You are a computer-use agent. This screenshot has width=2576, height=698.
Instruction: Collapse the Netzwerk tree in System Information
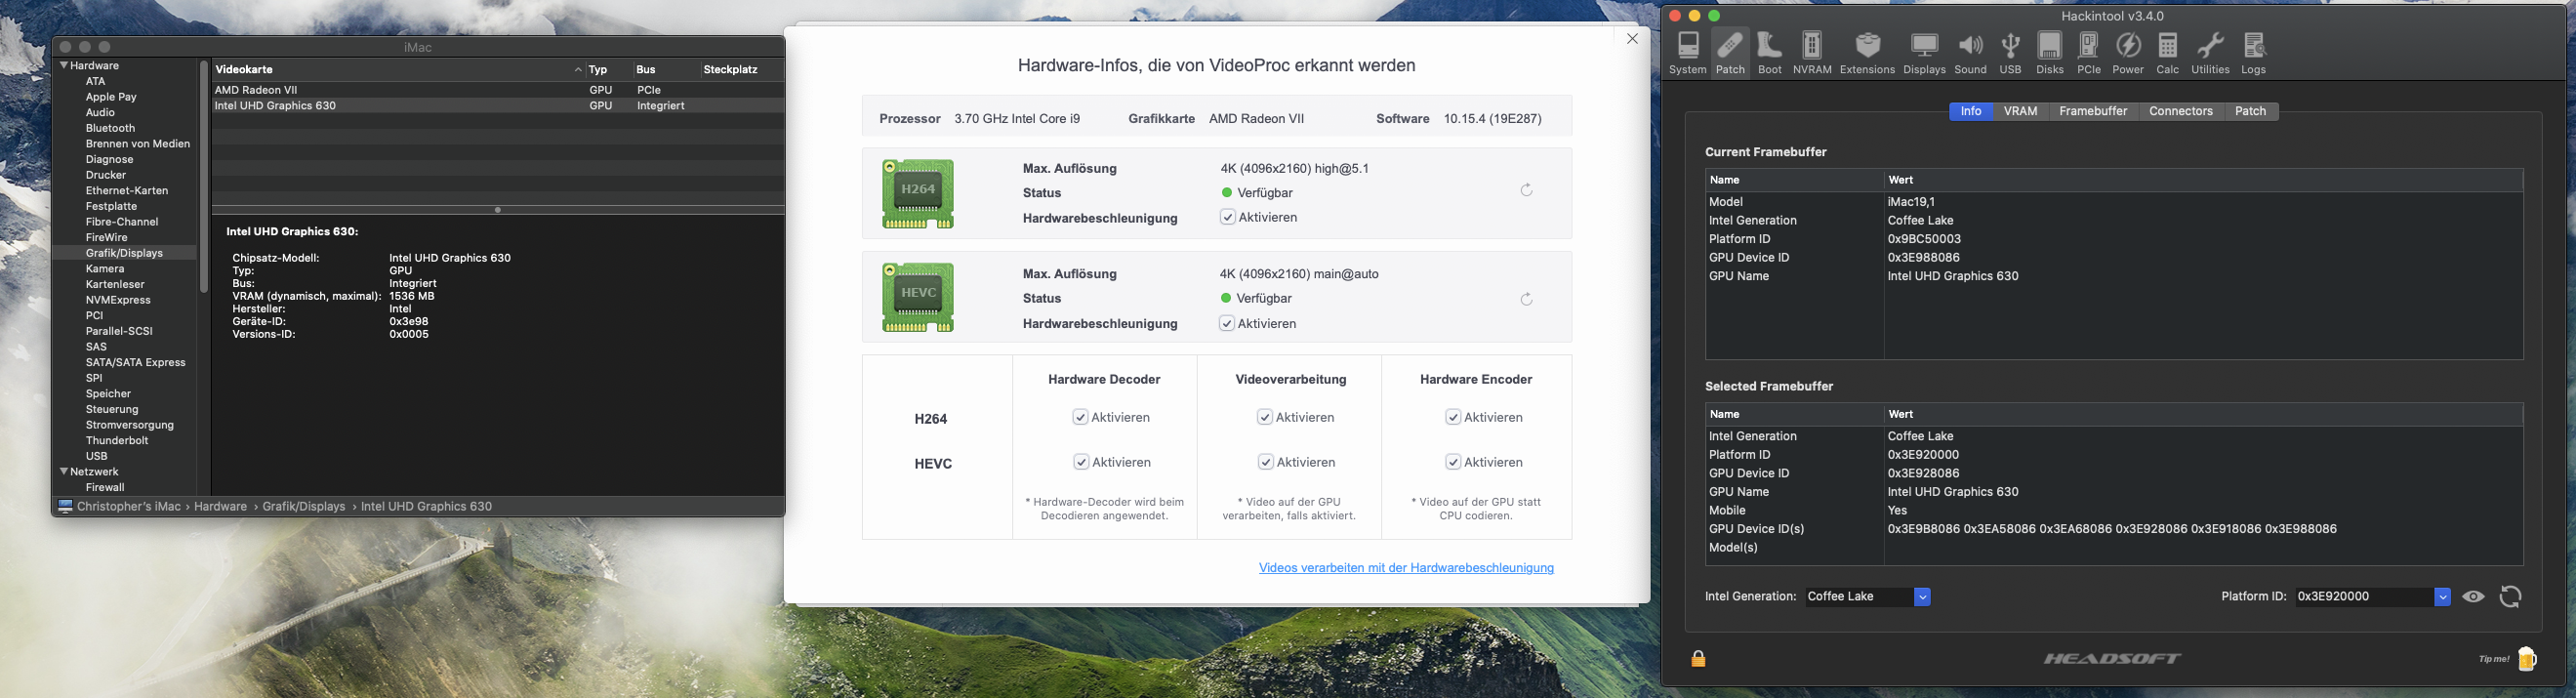pos(64,472)
